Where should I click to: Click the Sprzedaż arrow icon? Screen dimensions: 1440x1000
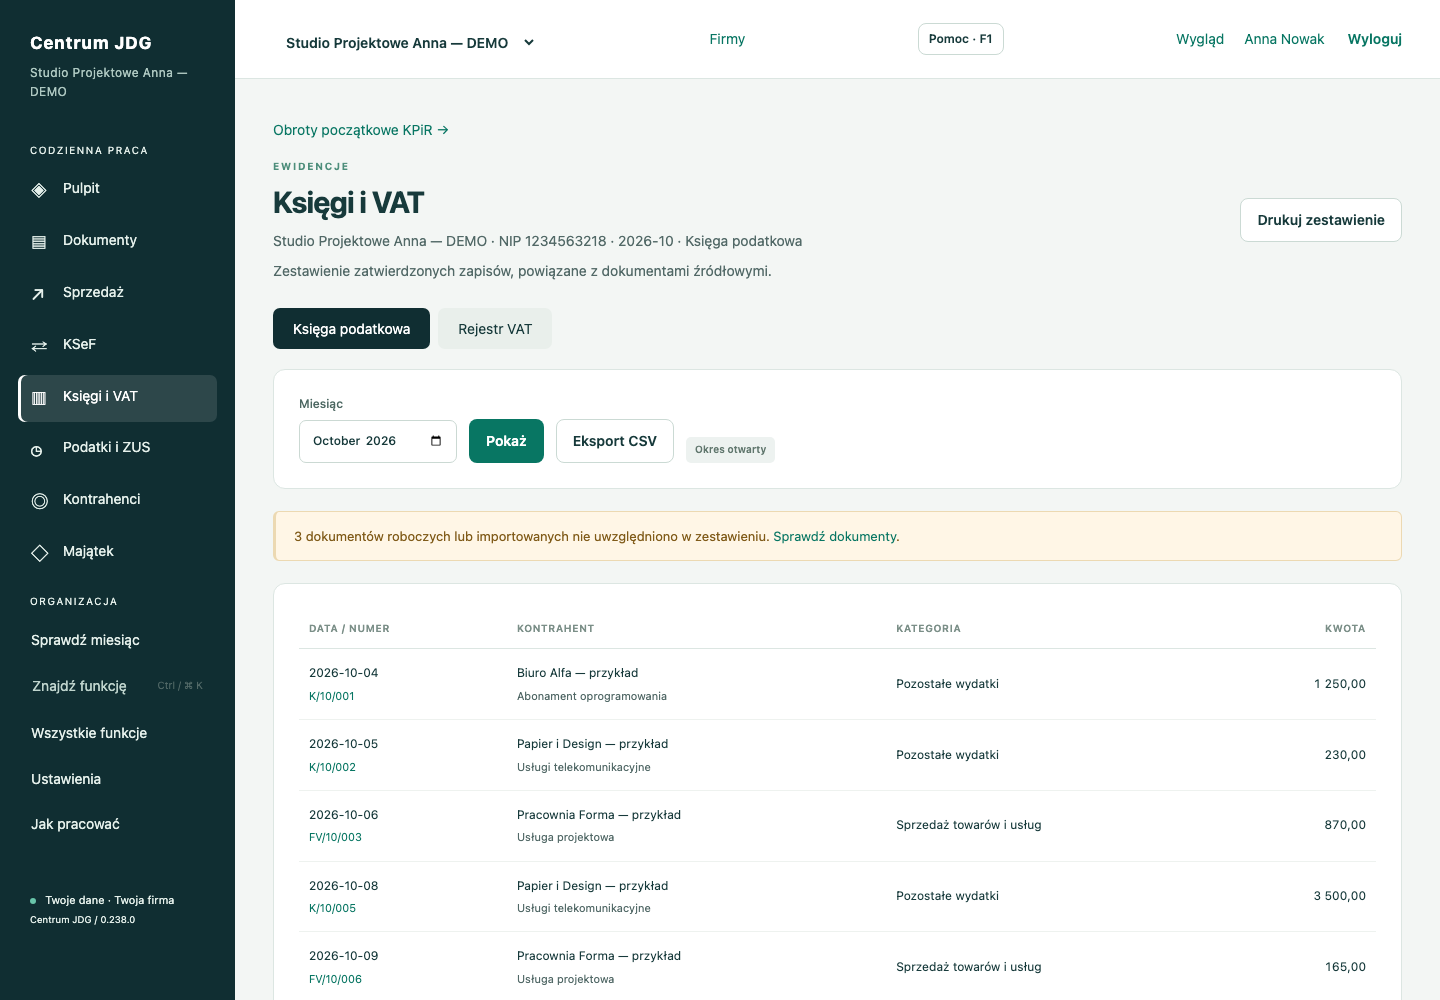coord(39,294)
